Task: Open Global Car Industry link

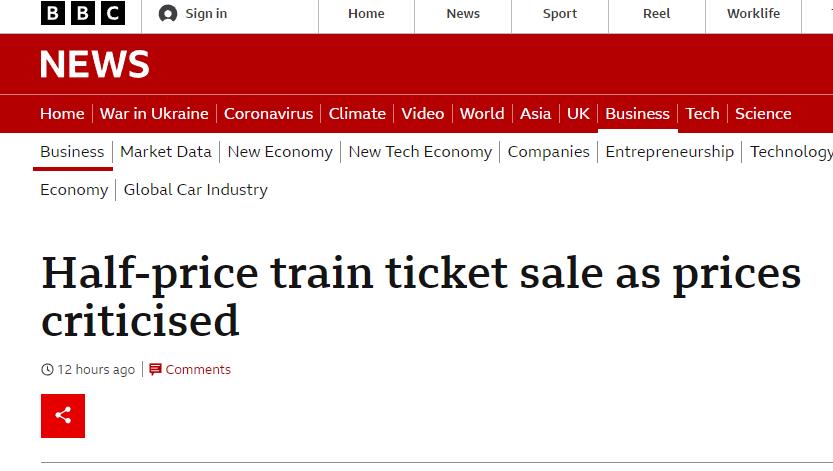Action: point(196,190)
